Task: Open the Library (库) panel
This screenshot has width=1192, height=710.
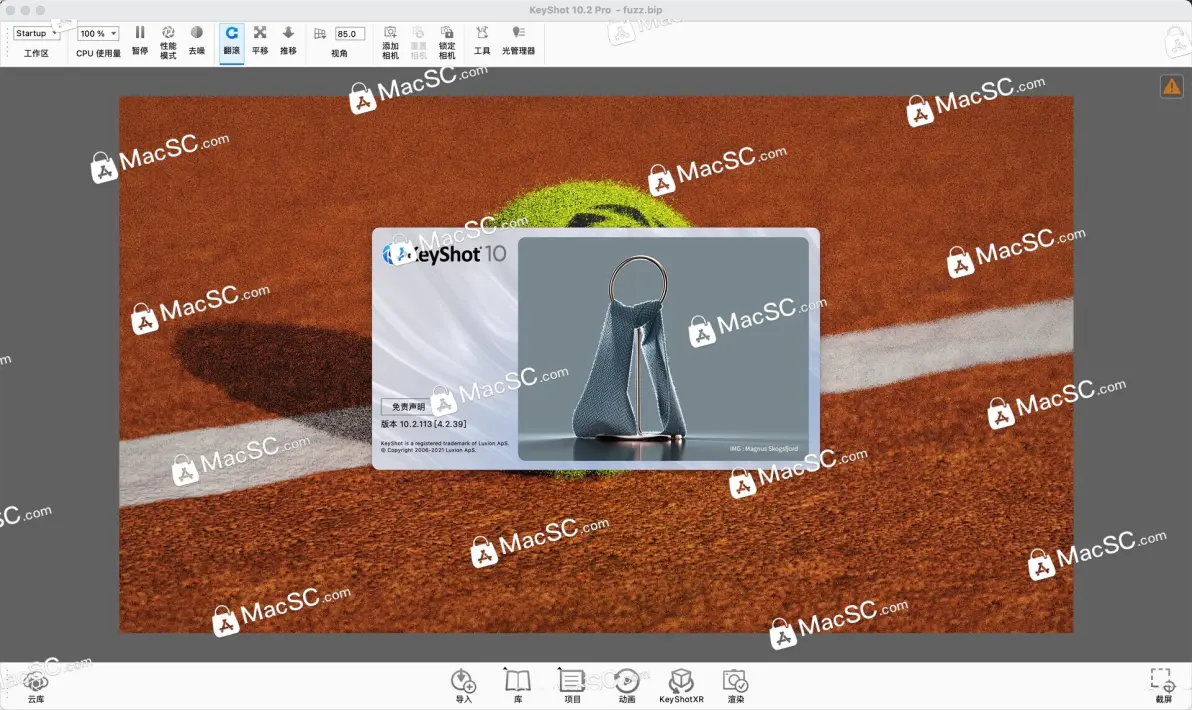Action: [518, 686]
